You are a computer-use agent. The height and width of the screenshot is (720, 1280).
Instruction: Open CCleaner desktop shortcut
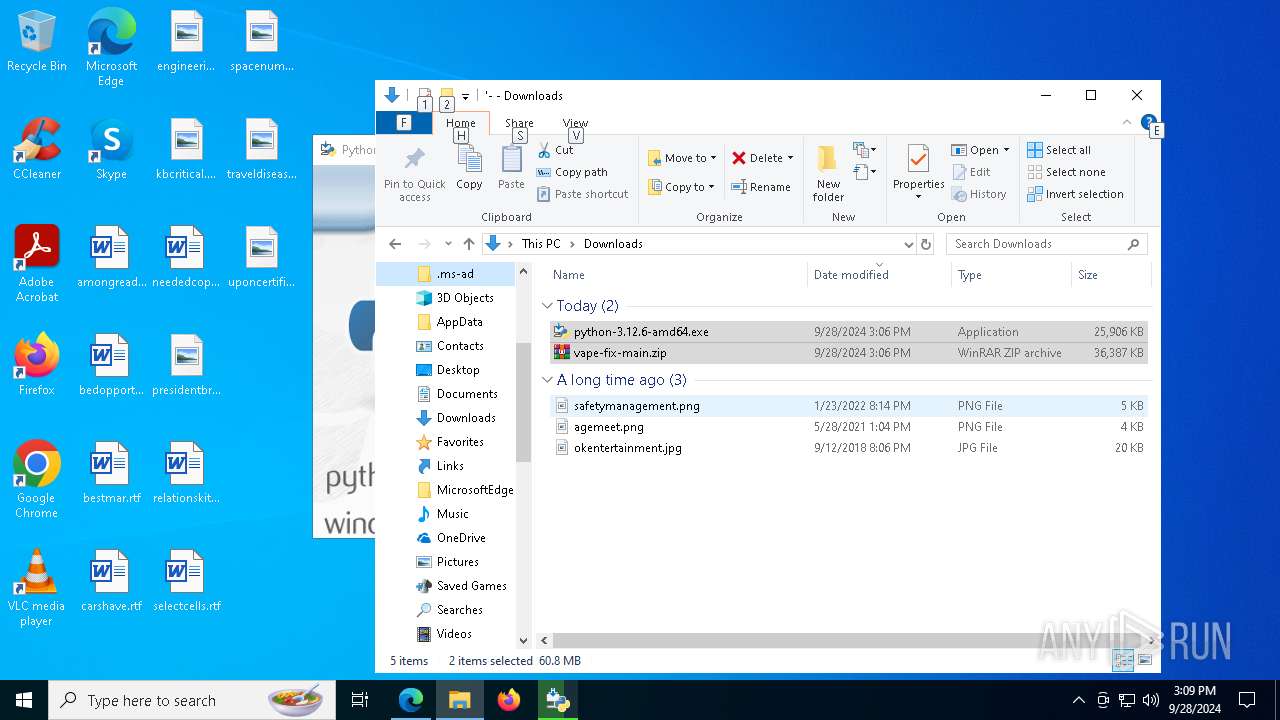pyautogui.click(x=37, y=150)
